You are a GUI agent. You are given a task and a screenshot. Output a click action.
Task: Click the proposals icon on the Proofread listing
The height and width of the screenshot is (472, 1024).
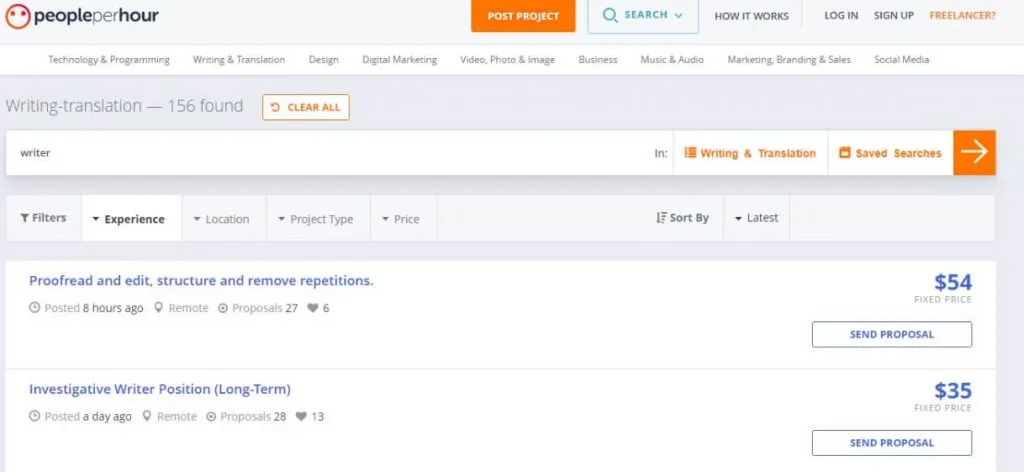point(223,308)
